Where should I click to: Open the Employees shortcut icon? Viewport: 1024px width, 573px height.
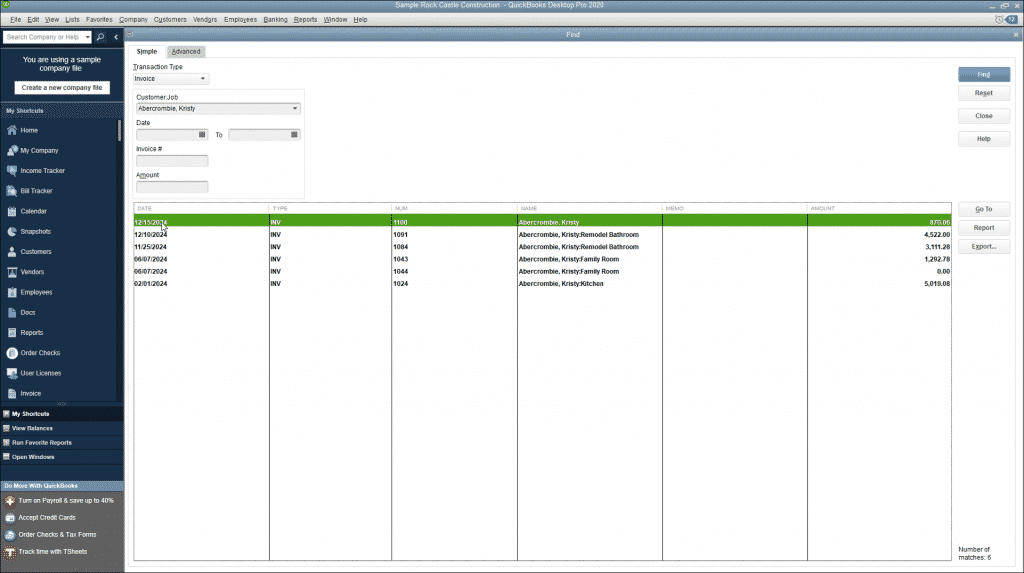pyautogui.click(x=12, y=292)
